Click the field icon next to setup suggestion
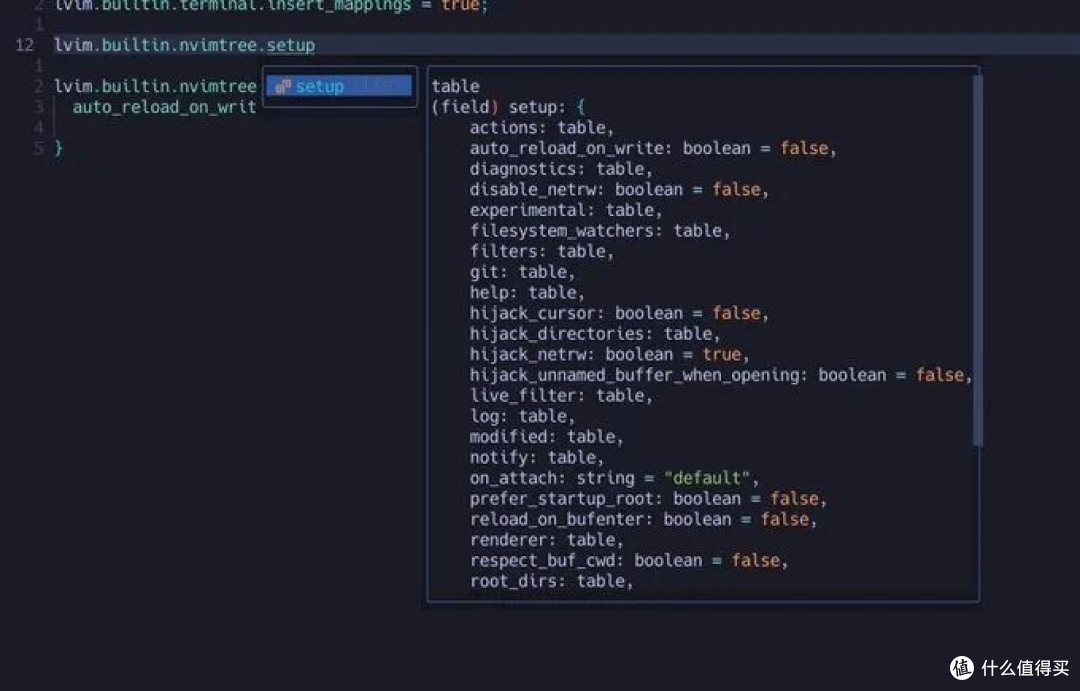Image resolution: width=1080 pixels, height=691 pixels. [x=282, y=86]
